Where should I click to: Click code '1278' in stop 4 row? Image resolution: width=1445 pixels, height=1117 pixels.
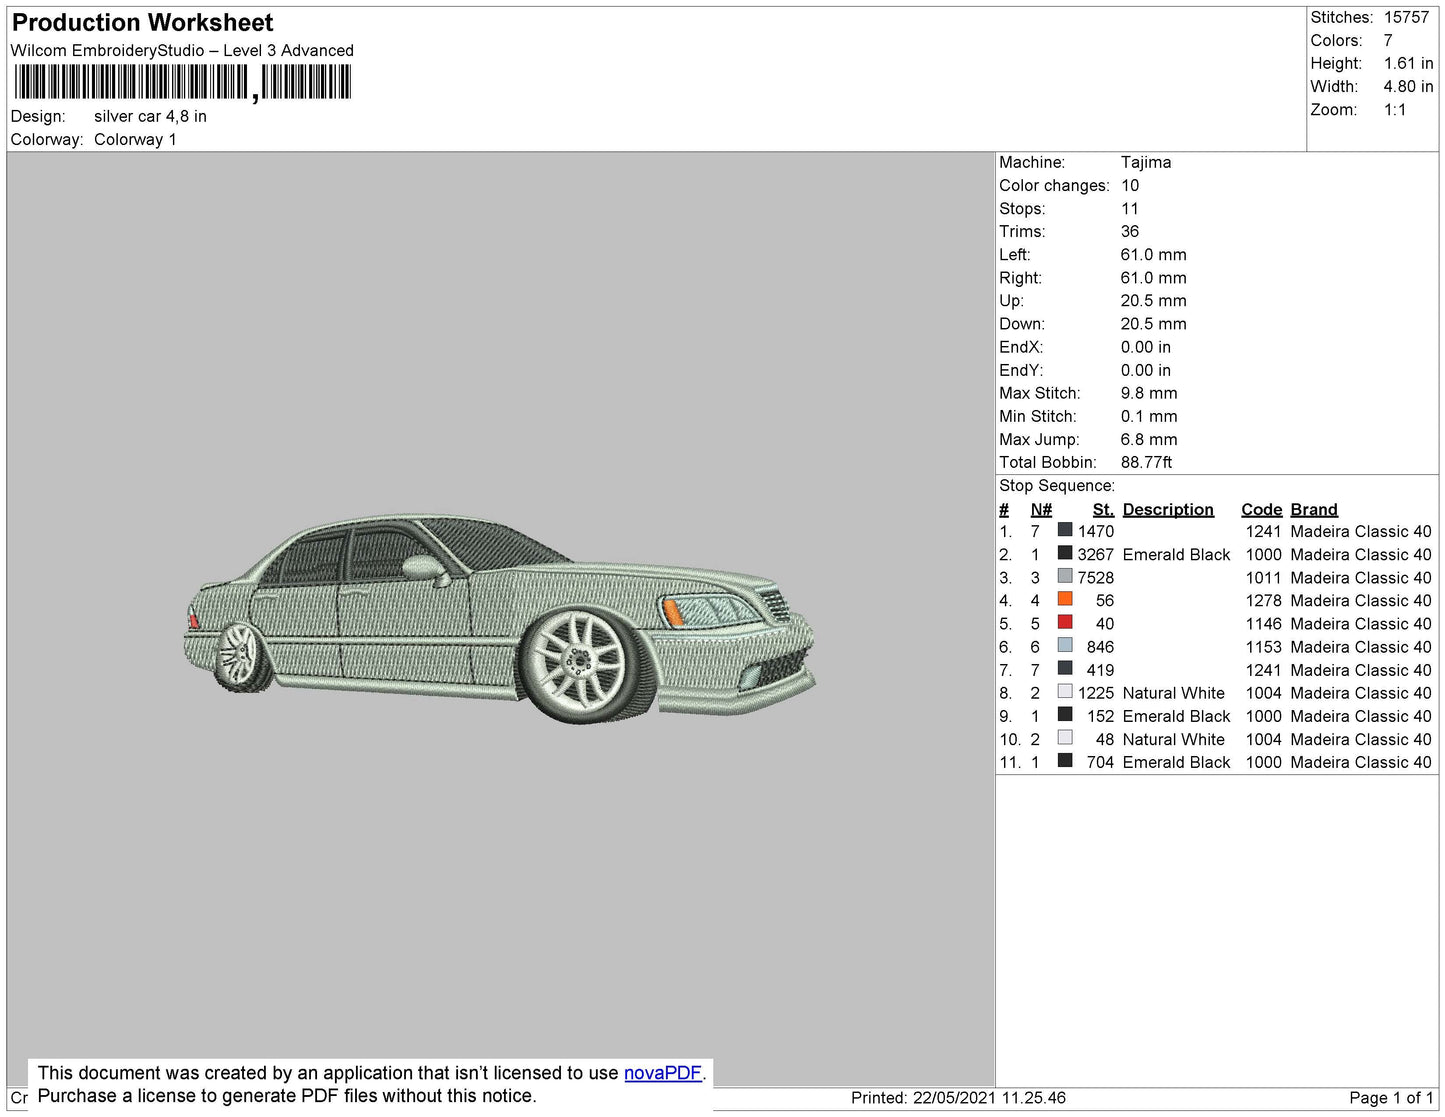click(1263, 600)
